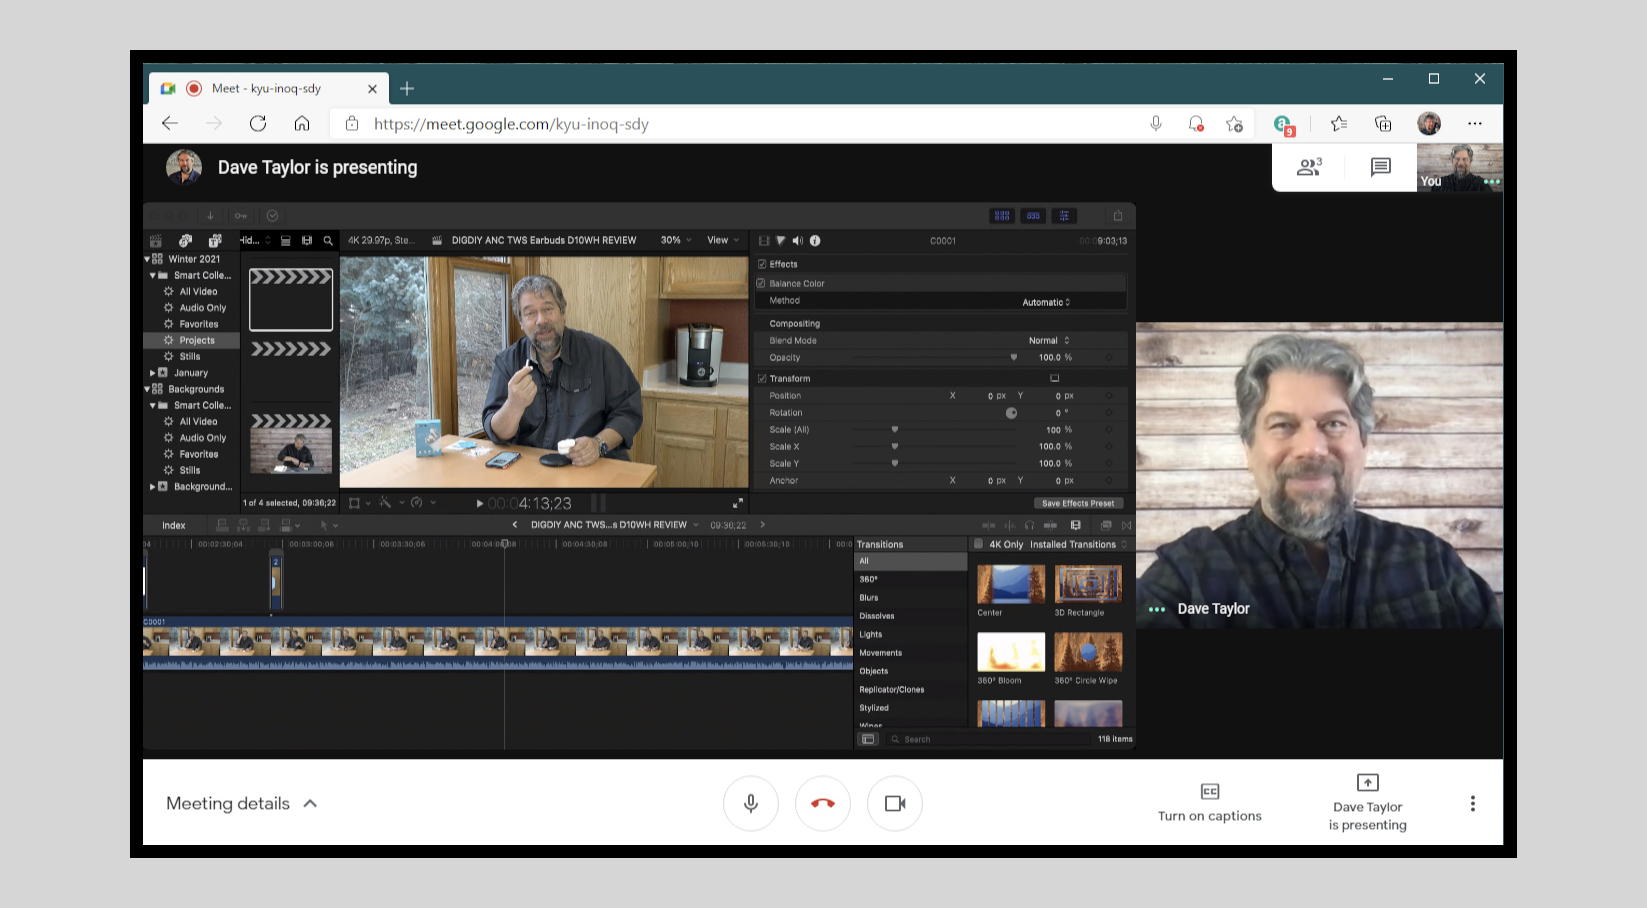Mute the microphone in Google Meet
This screenshot has height=908, width=1647.
click(751, 803)
